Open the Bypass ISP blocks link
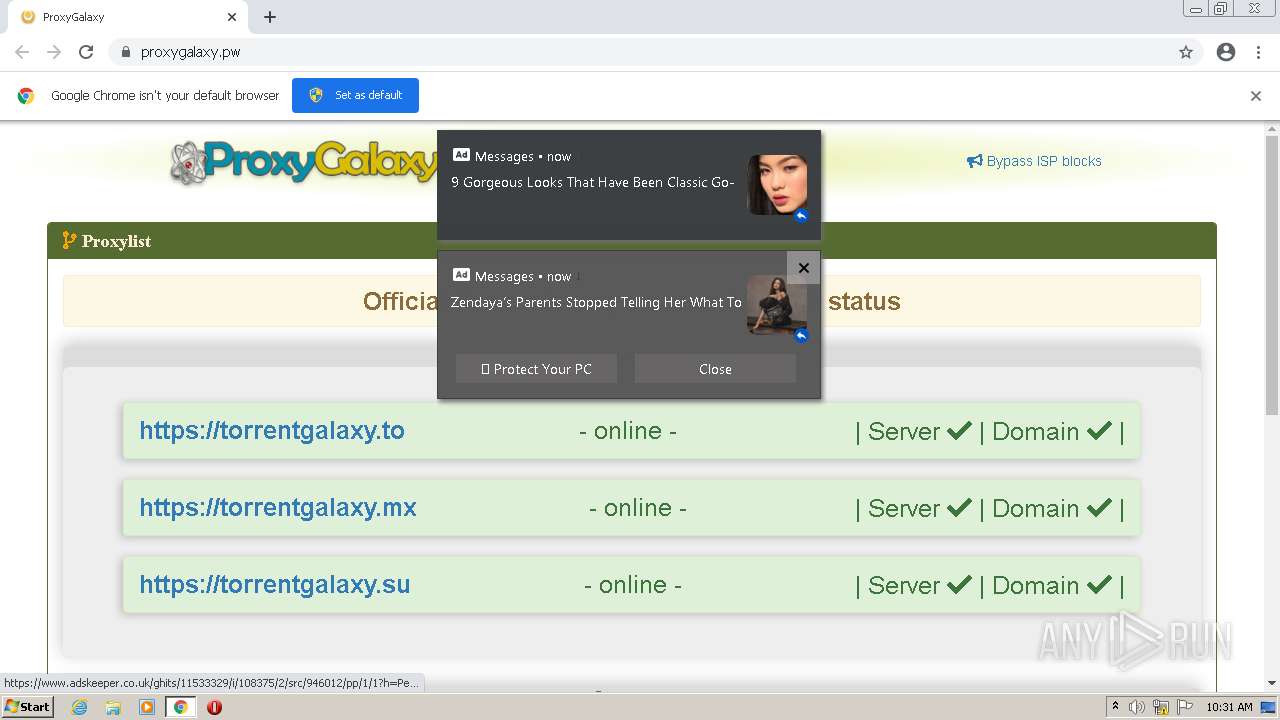The height and width of the screenshot is (720, 1280). coord(1034,161)
